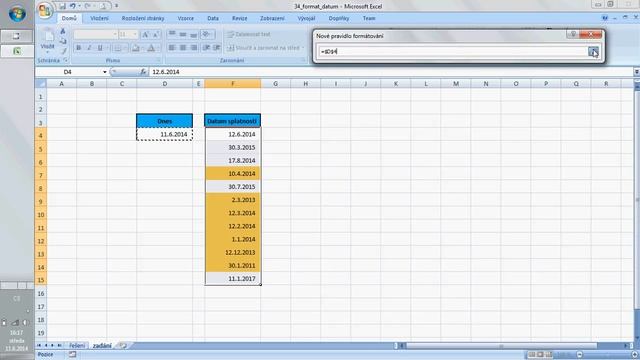Open Schránka clipboard dialog launcher
The image size is (640, 360).
(65, 60)
